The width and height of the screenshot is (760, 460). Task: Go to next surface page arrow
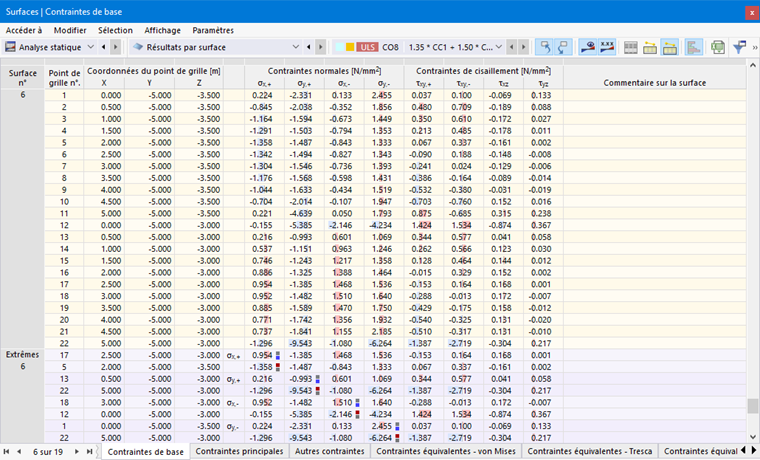(x=77, y=452)
